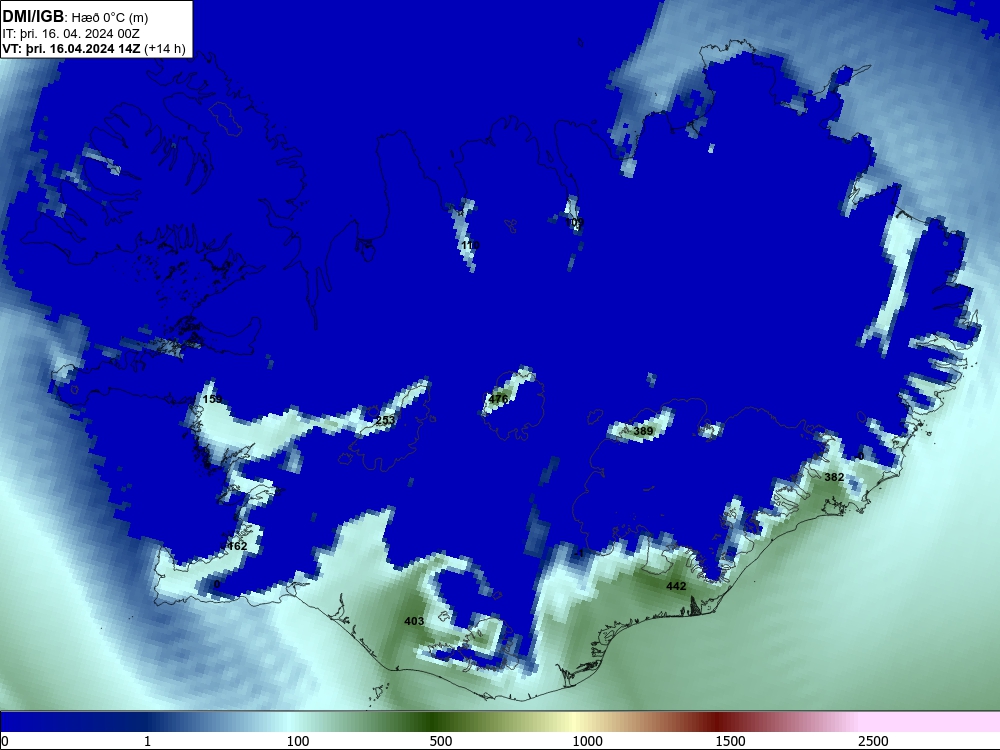Click the '(+14 h)' forecast offset
The image size is (1000, 750).
[165, 49]
